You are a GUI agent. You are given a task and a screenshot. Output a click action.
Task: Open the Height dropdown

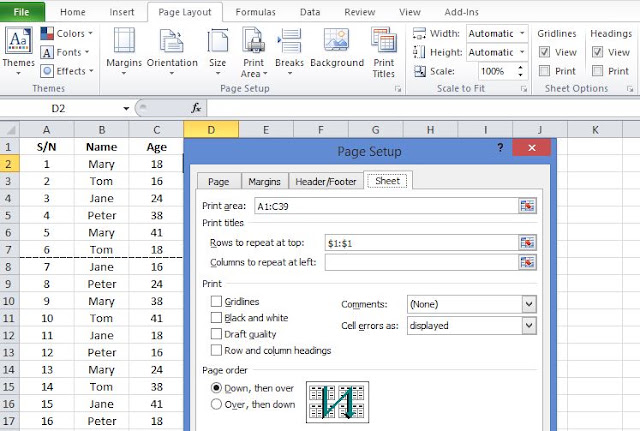point(522,52)
